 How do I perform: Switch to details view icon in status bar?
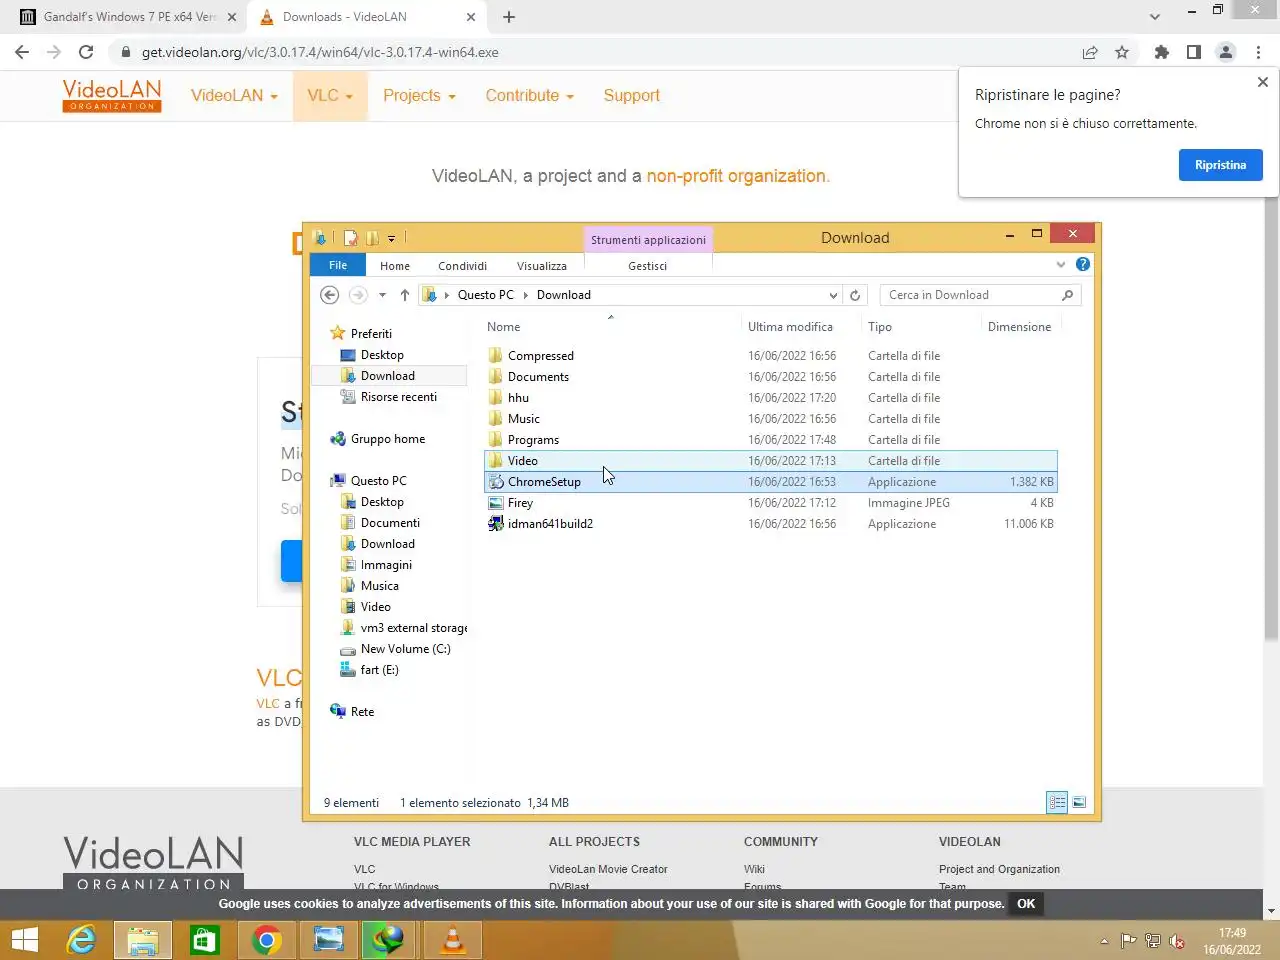[1057, 802]
